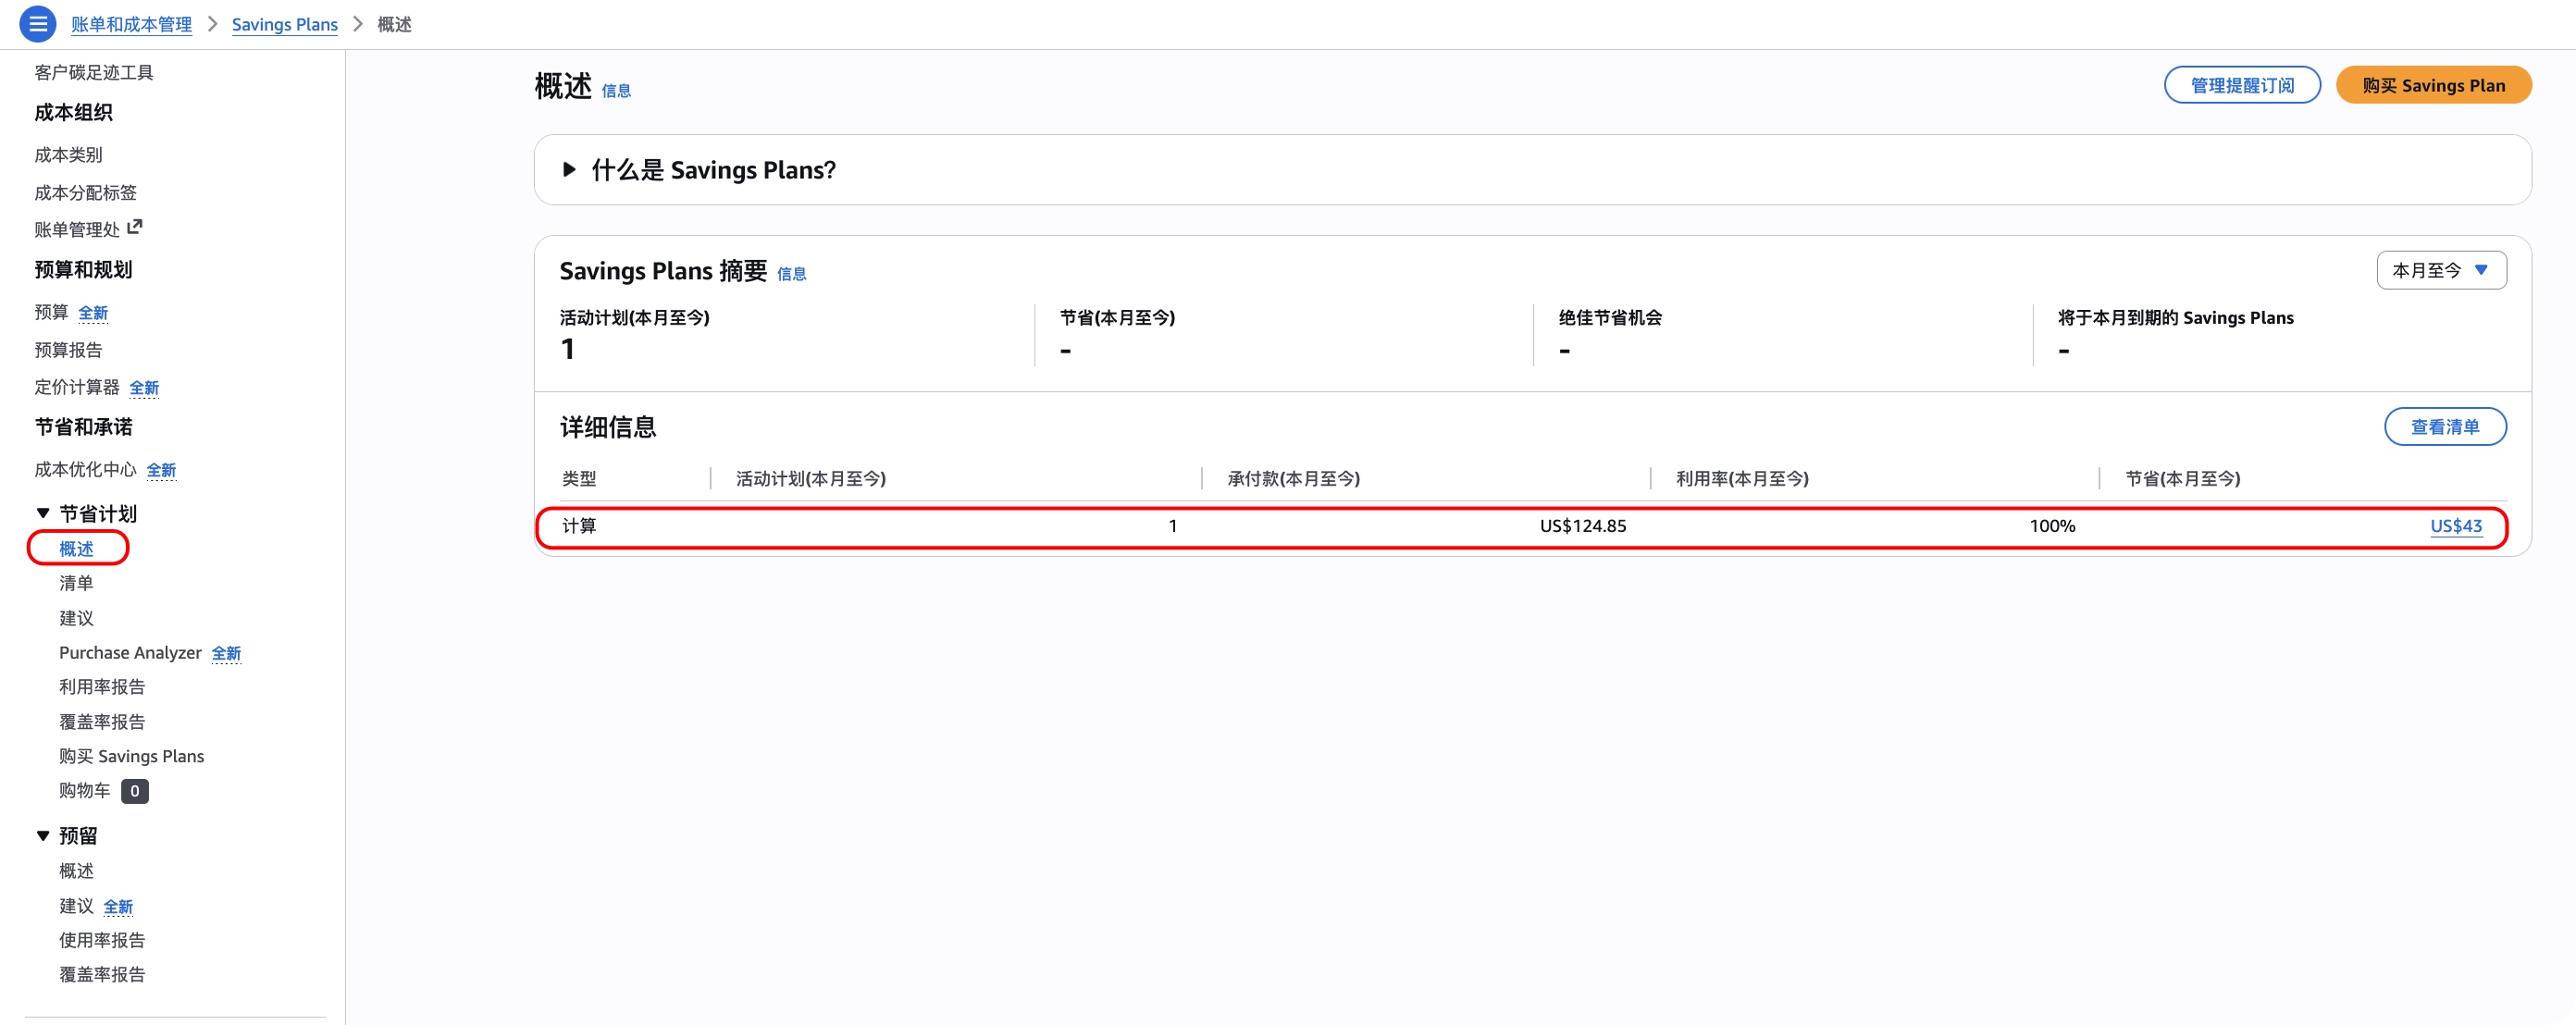
Task: Select 清单 under 节省计划 in sidebar
Action: [x=76, y=583]
